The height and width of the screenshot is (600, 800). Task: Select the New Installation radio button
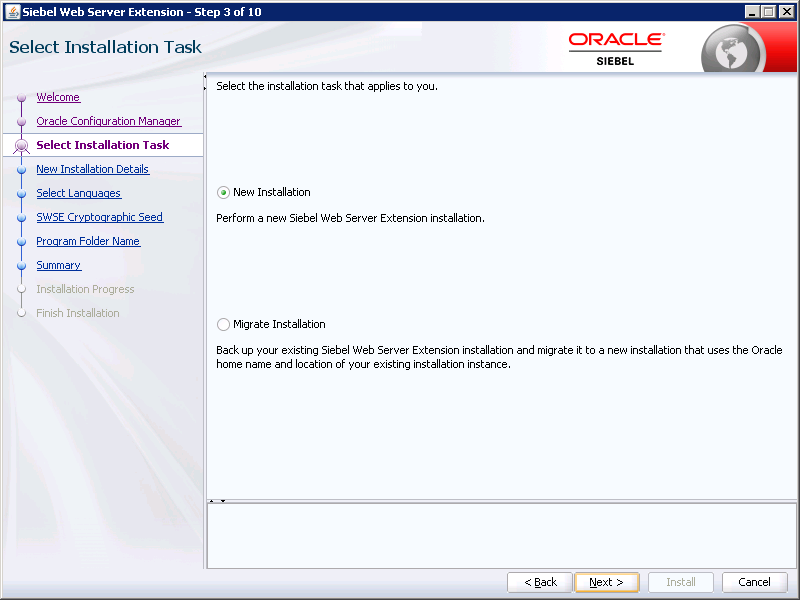[x=223, y=192]
